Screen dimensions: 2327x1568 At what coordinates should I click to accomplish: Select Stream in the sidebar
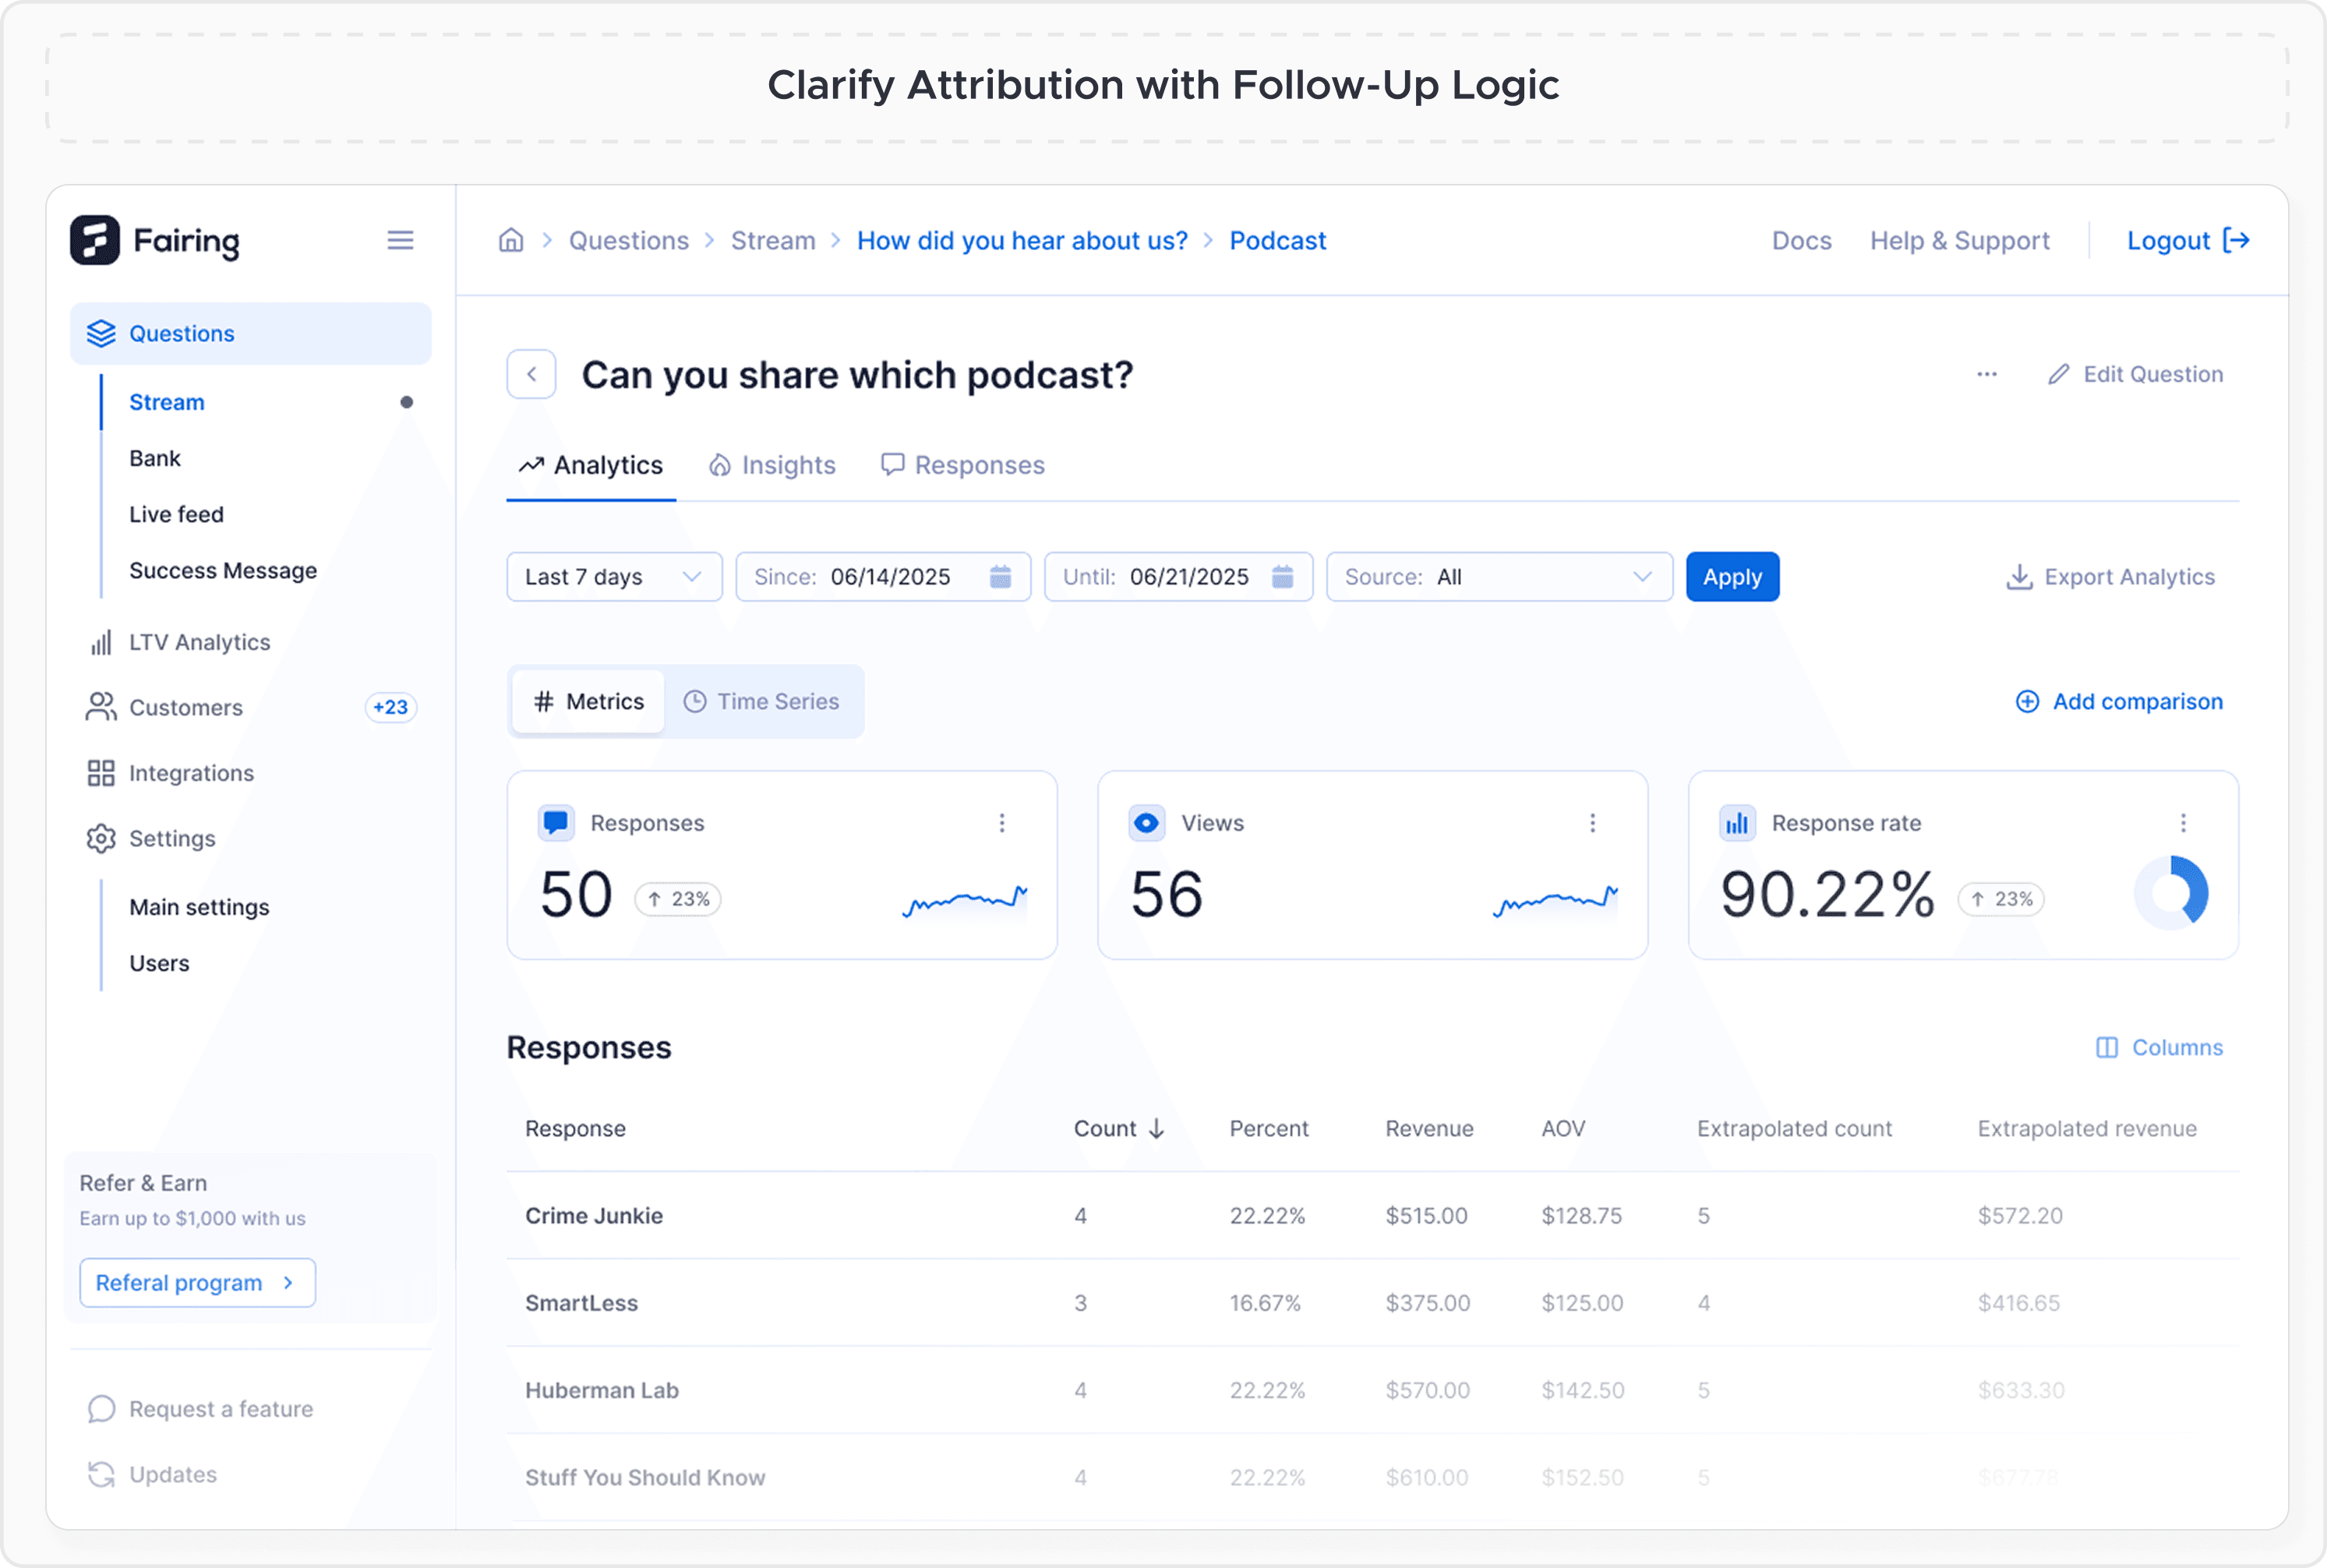point(166,402)
